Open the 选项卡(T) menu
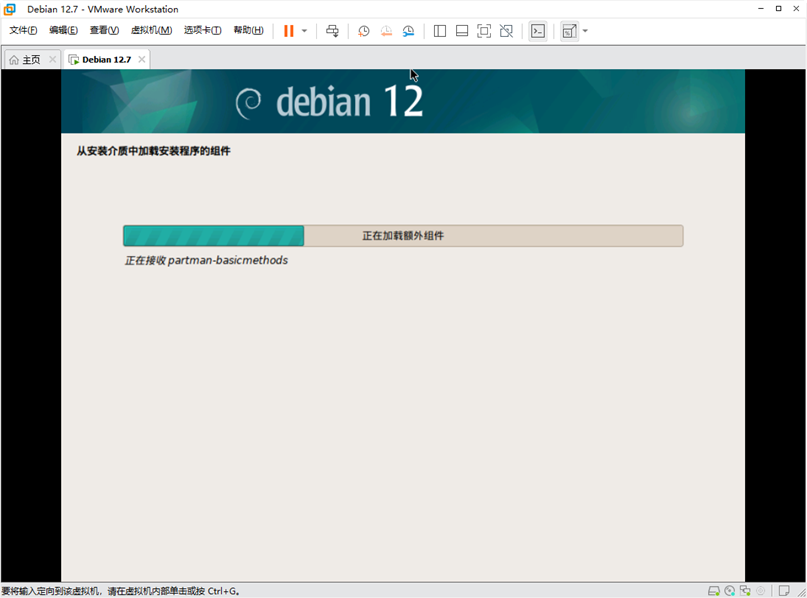This screenshot has width=807, height=598. tap(203, 30)
